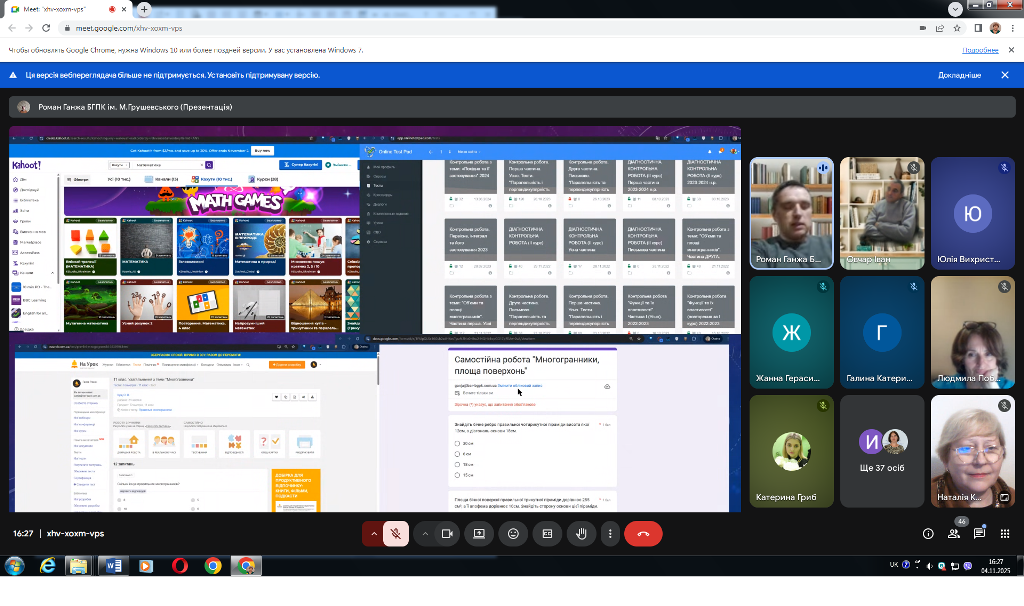The height and width of the screenshot is (606, 1024).
Task: Unmute the microphone in Meet
Action: coord(395,534)
